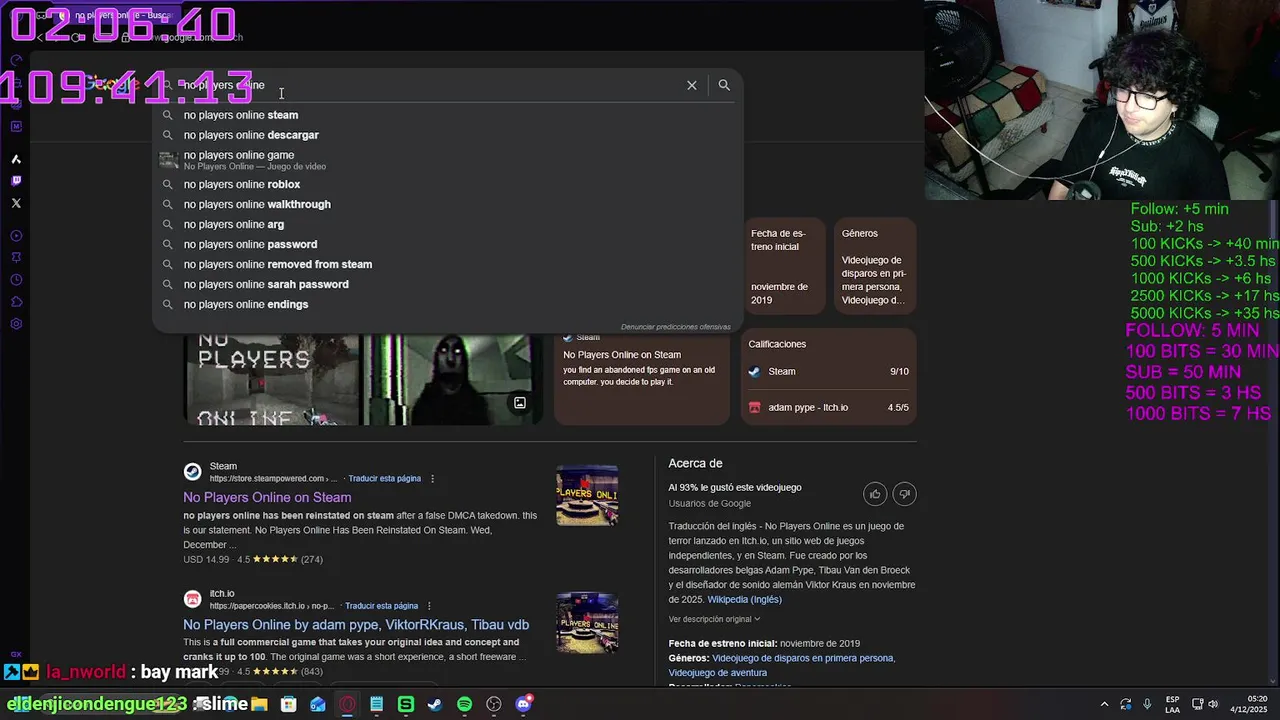Open Extensions cube icon in the sidebar
Image resolution: width=1280 pixels, height=720 pixels.
pos(16,302)
